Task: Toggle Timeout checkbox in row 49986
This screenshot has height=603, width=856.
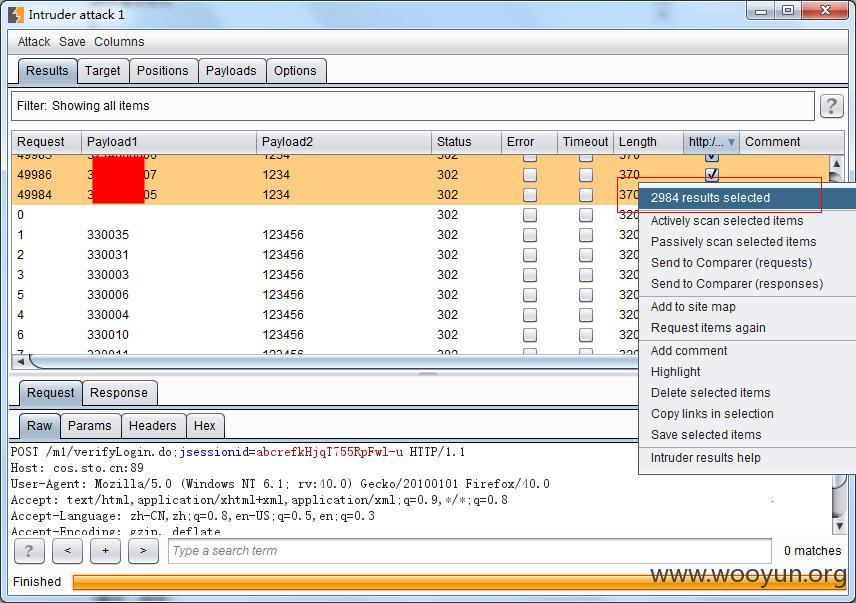Action: (x=586, y=175)
